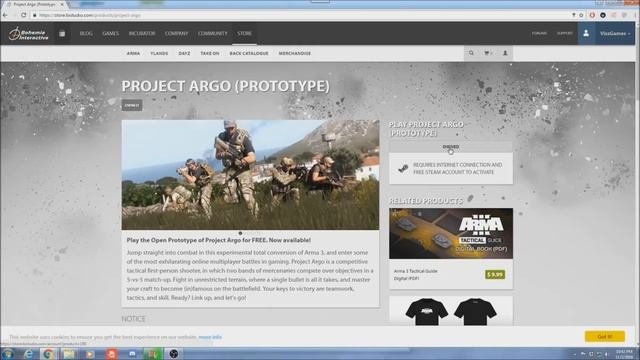This screenshot has height=360, width=640.
Task: Open File Explorer from the taskbar
Action: tap(69, 354)
